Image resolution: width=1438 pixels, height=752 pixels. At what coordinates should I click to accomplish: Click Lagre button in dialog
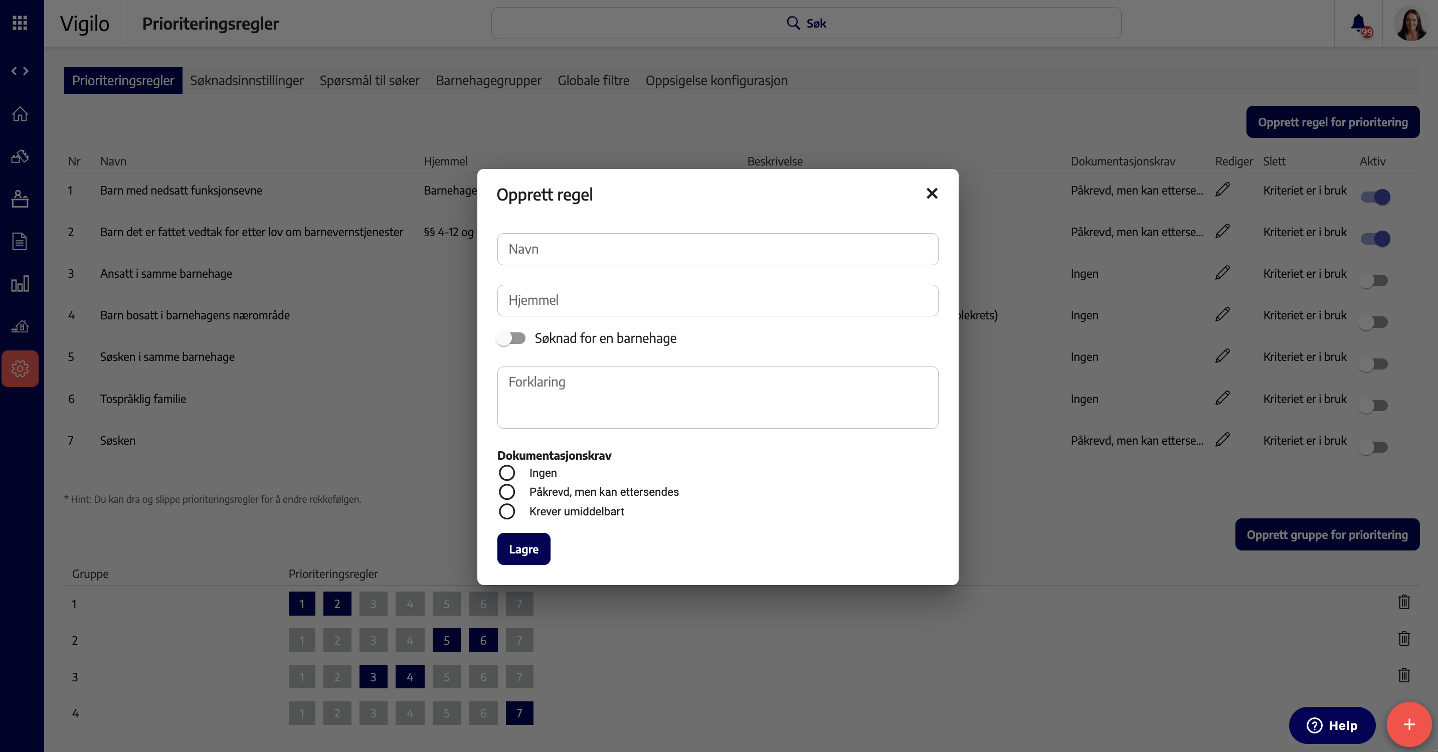(524, 549)
